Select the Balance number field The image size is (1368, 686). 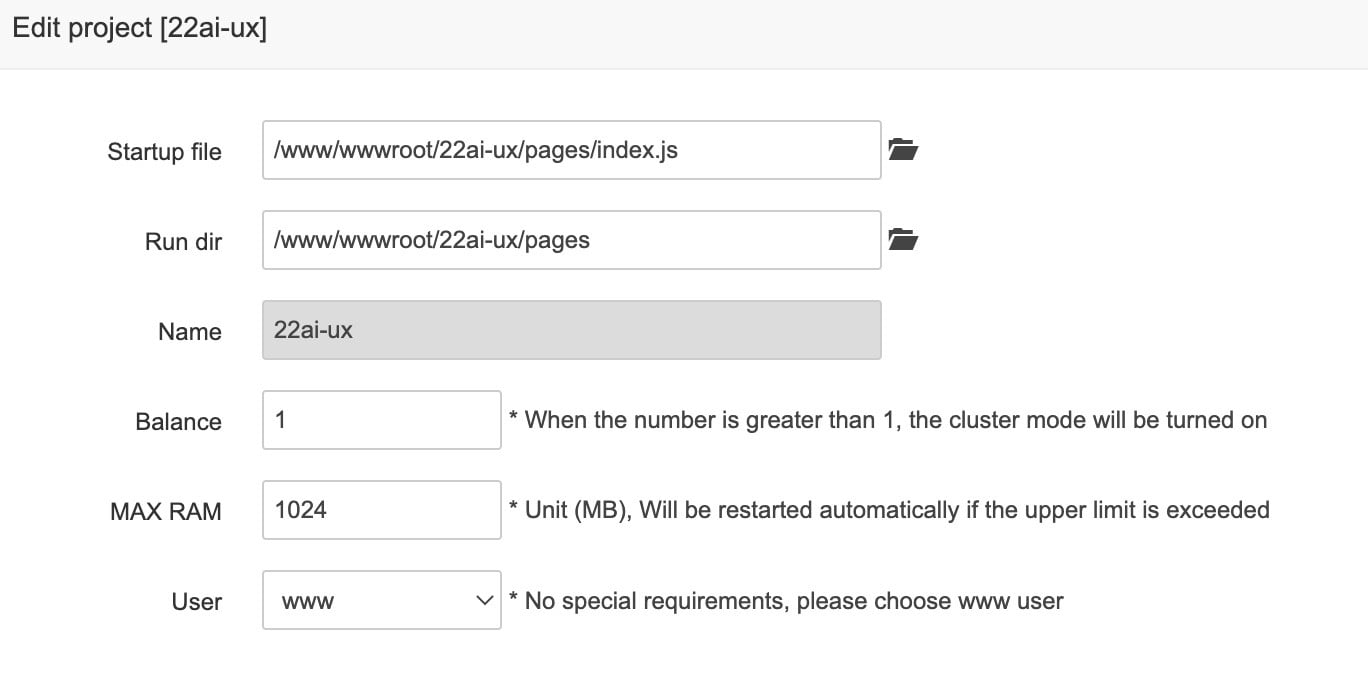pyautogui.click(x=381, y=420)
